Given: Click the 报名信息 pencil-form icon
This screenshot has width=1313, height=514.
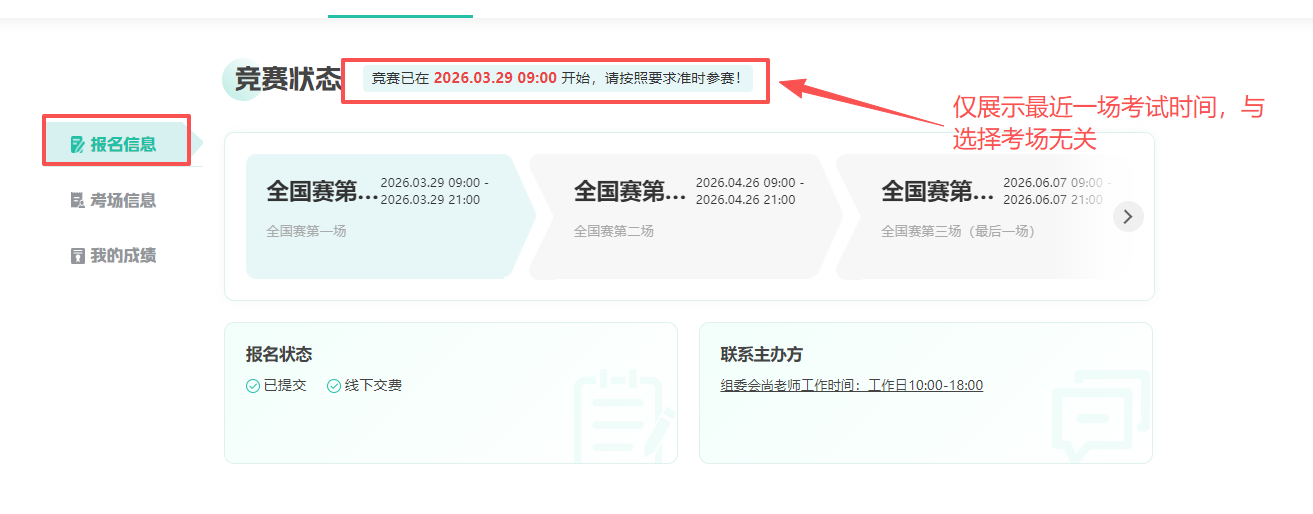Looking at the screenshot, I should pyautogui.click(x=78, y=144).
